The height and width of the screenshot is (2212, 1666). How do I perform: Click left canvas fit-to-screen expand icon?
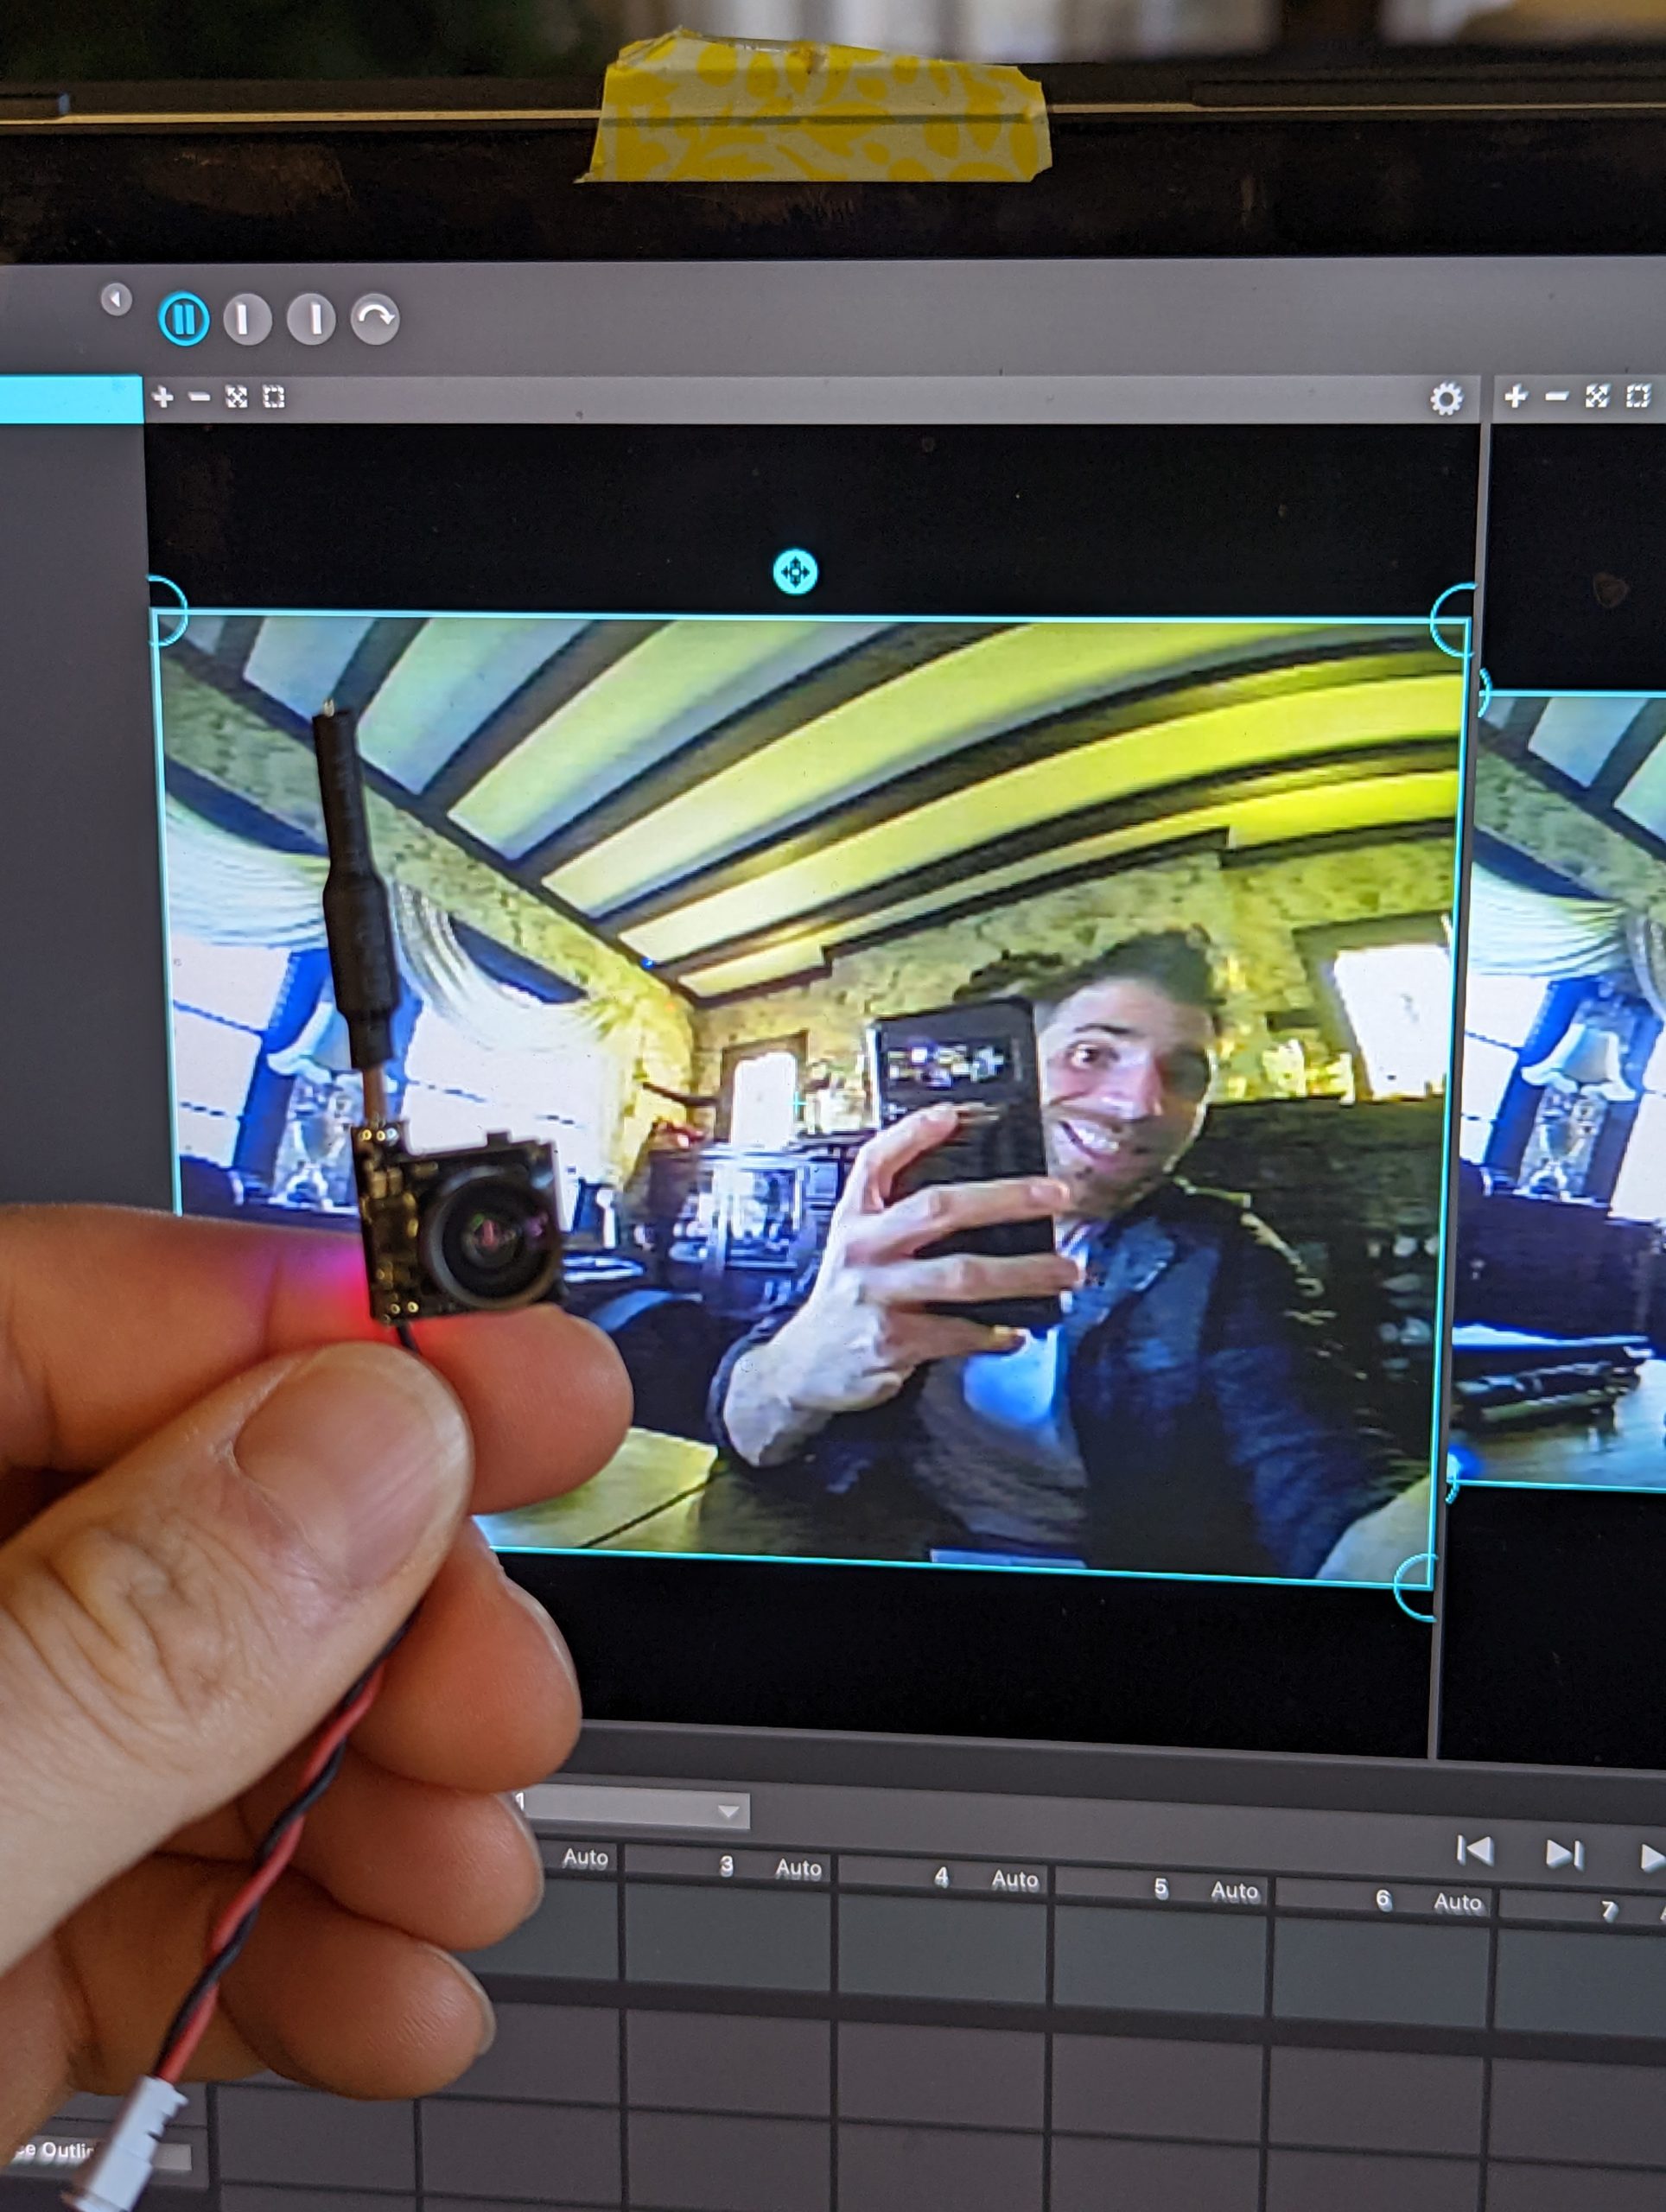coord(236,398)
